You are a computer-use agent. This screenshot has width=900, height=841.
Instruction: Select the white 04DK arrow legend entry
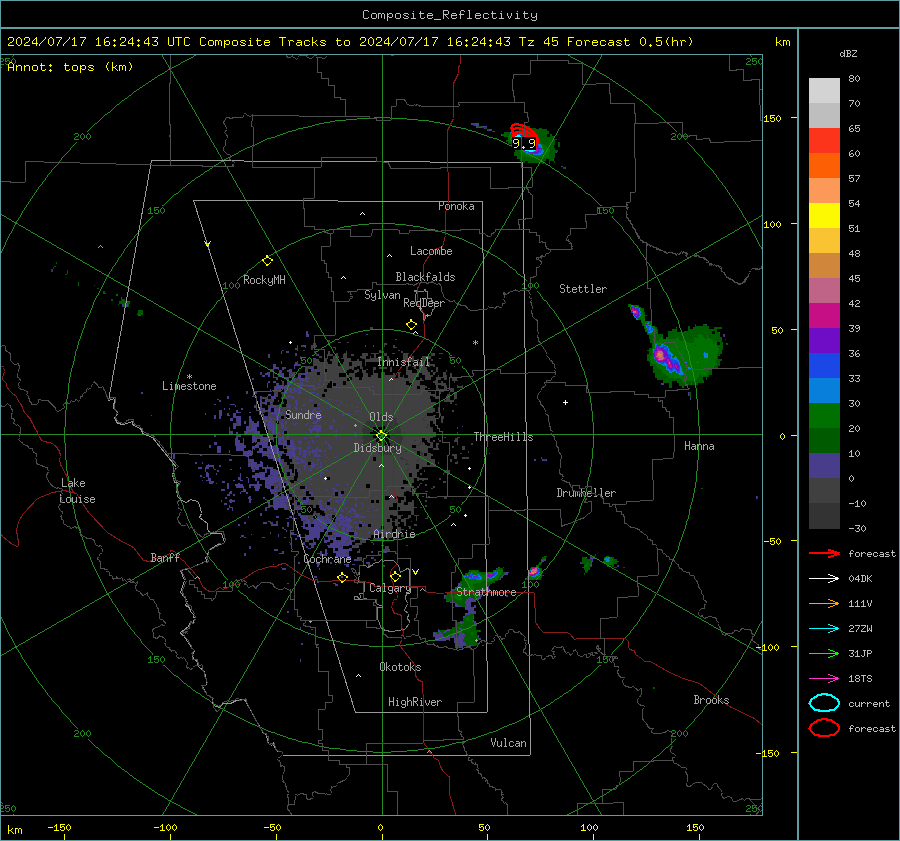[824, 579]
